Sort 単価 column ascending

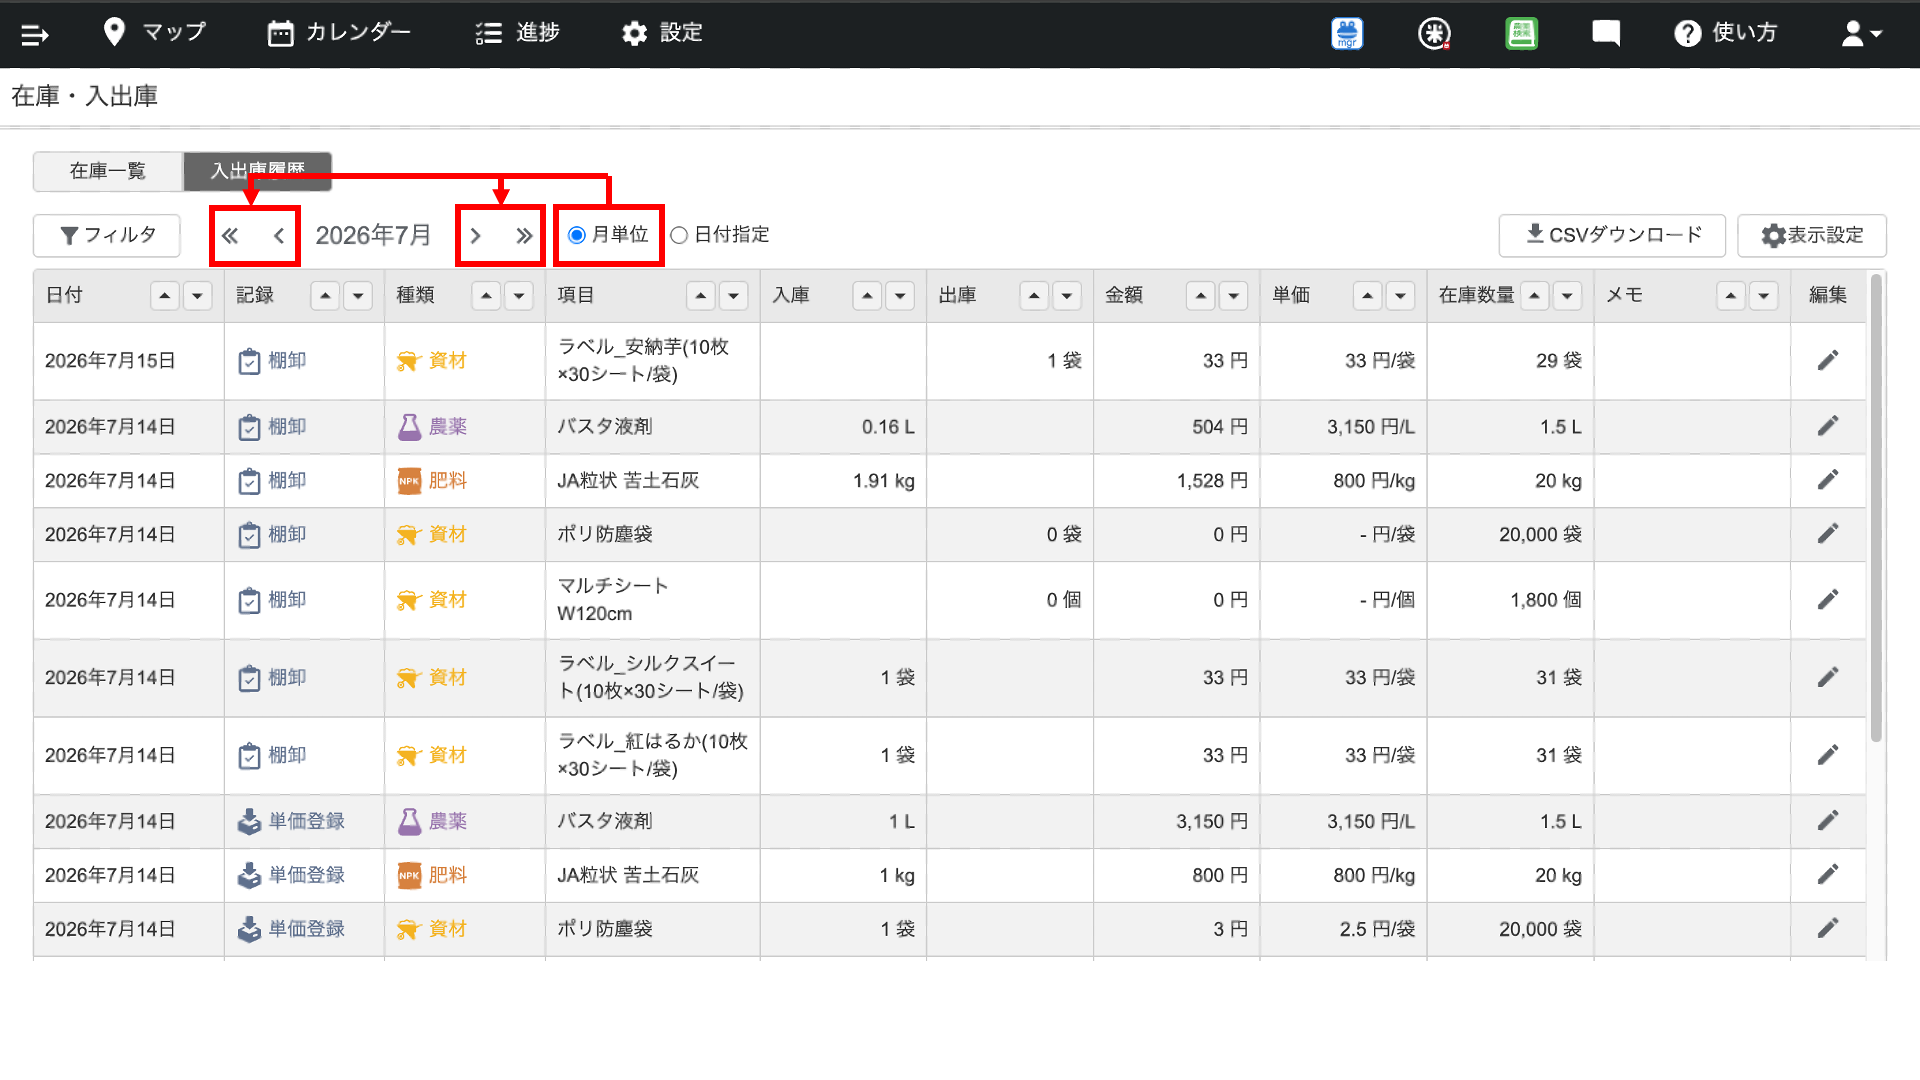coord(1367,296)
